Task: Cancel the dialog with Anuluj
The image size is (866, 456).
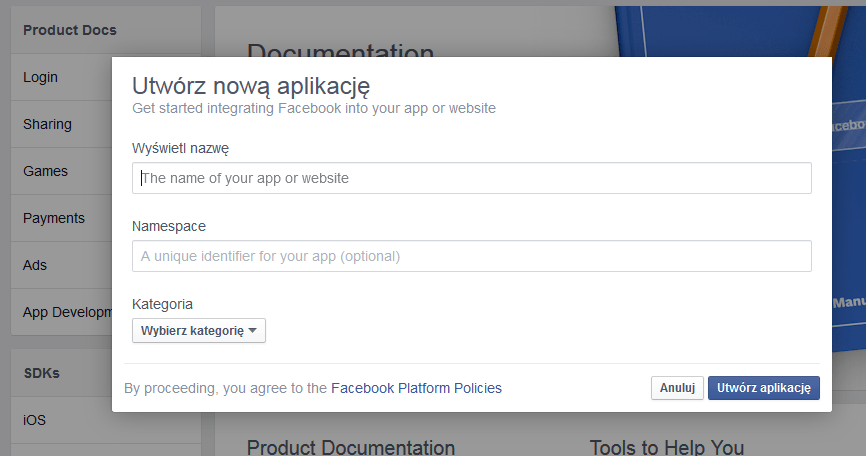Action: 677,388
